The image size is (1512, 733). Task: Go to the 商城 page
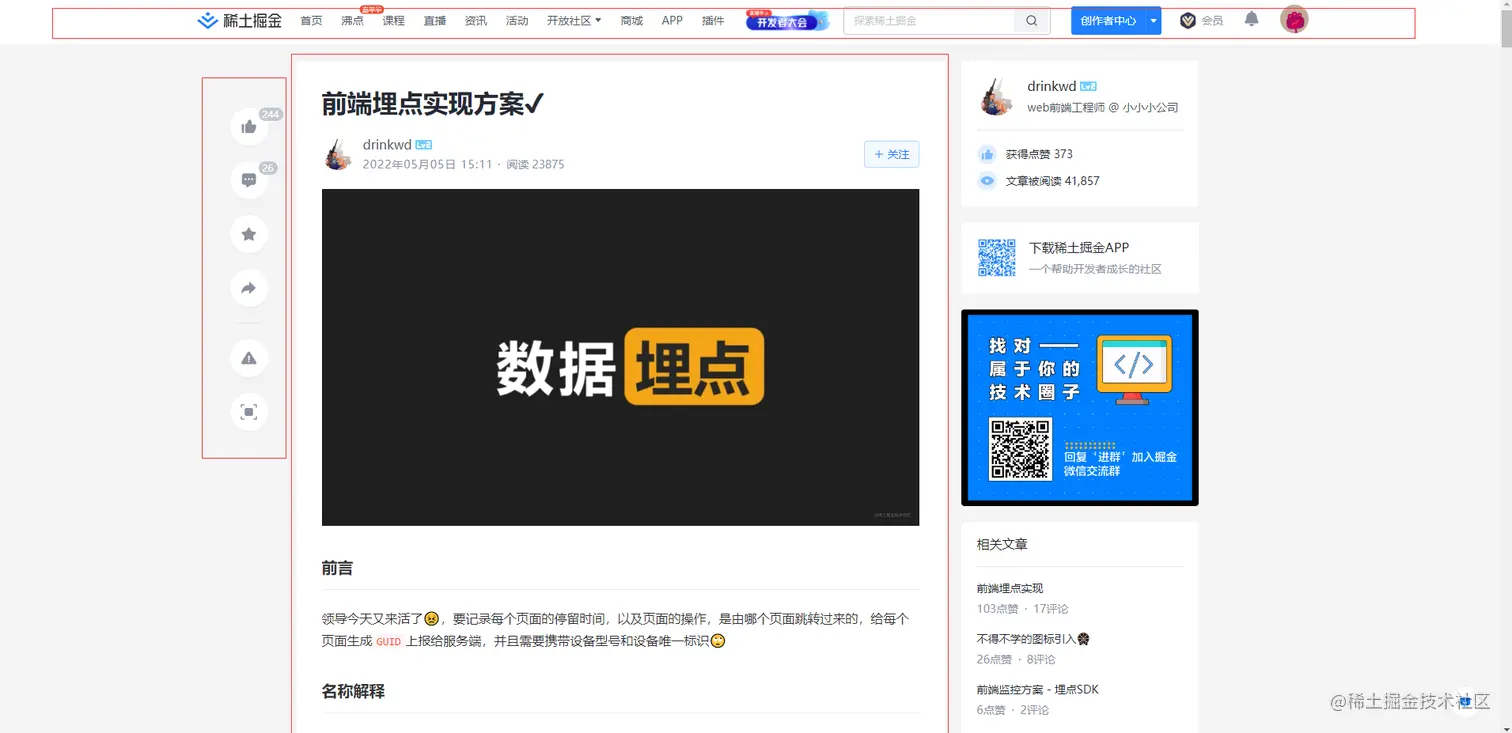[x=631, y=20]
